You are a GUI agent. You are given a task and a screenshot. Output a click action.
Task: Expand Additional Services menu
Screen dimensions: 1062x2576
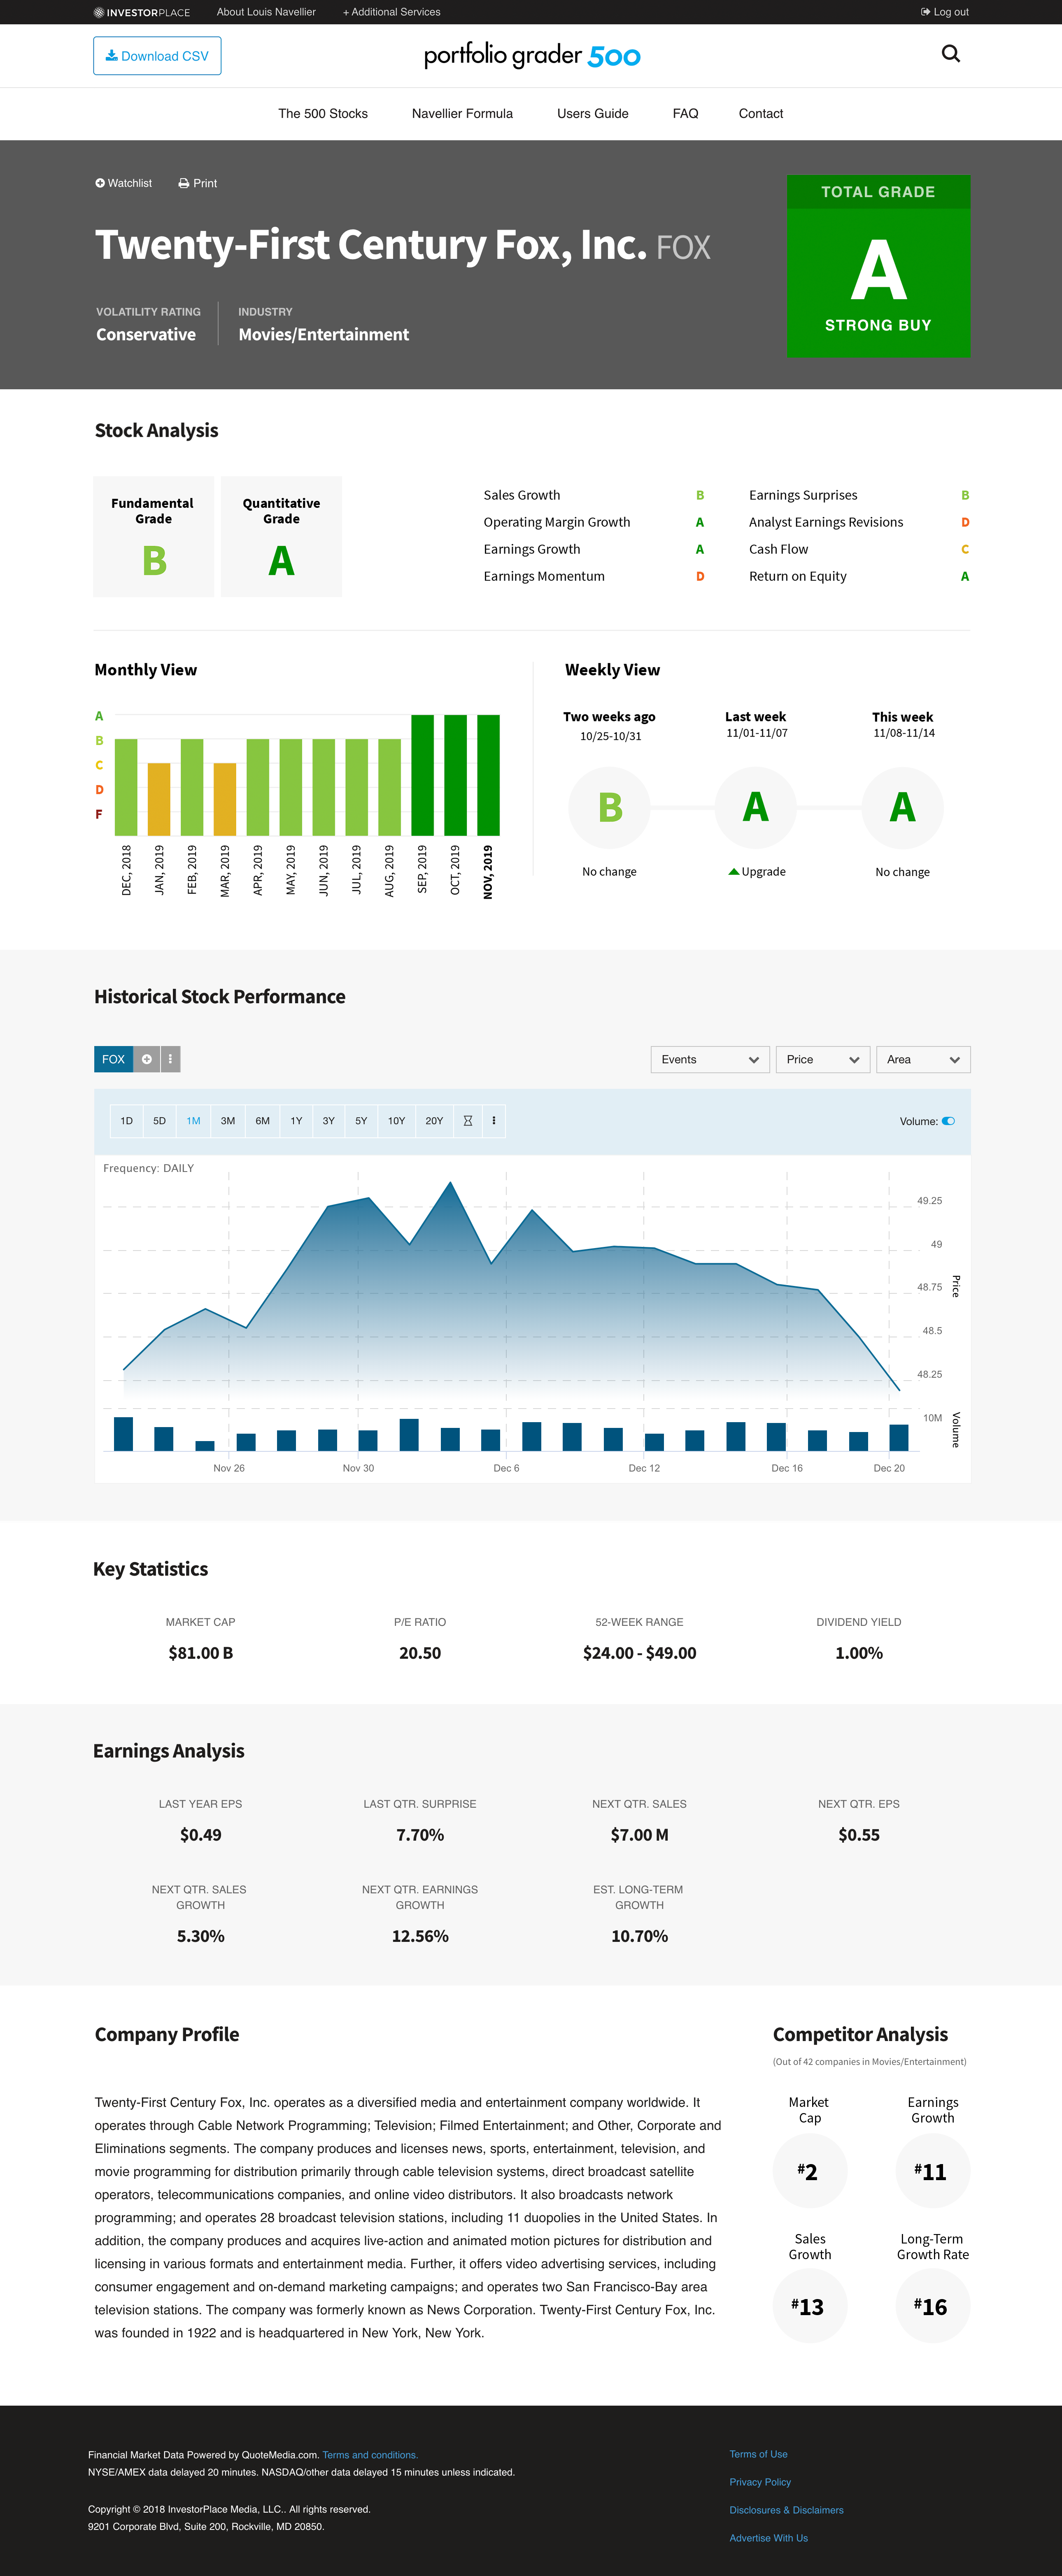click(x=391, y=12)
